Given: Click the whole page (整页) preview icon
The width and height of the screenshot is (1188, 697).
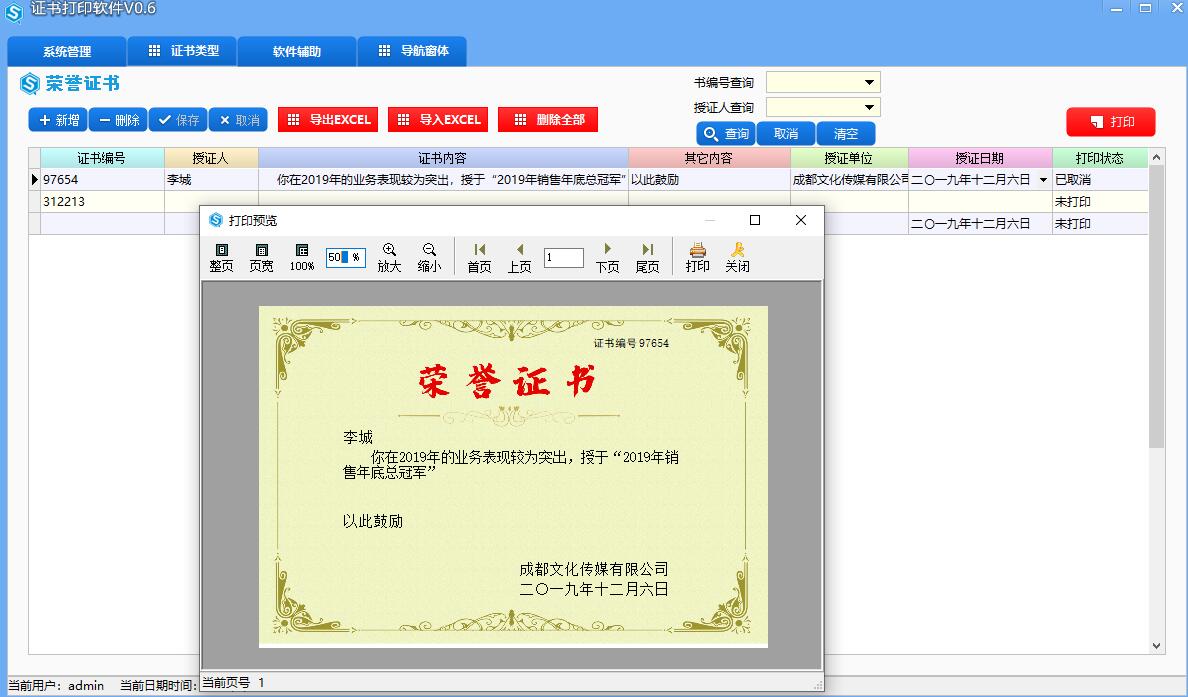Looking at the screenshot, I should pos(221,258).
